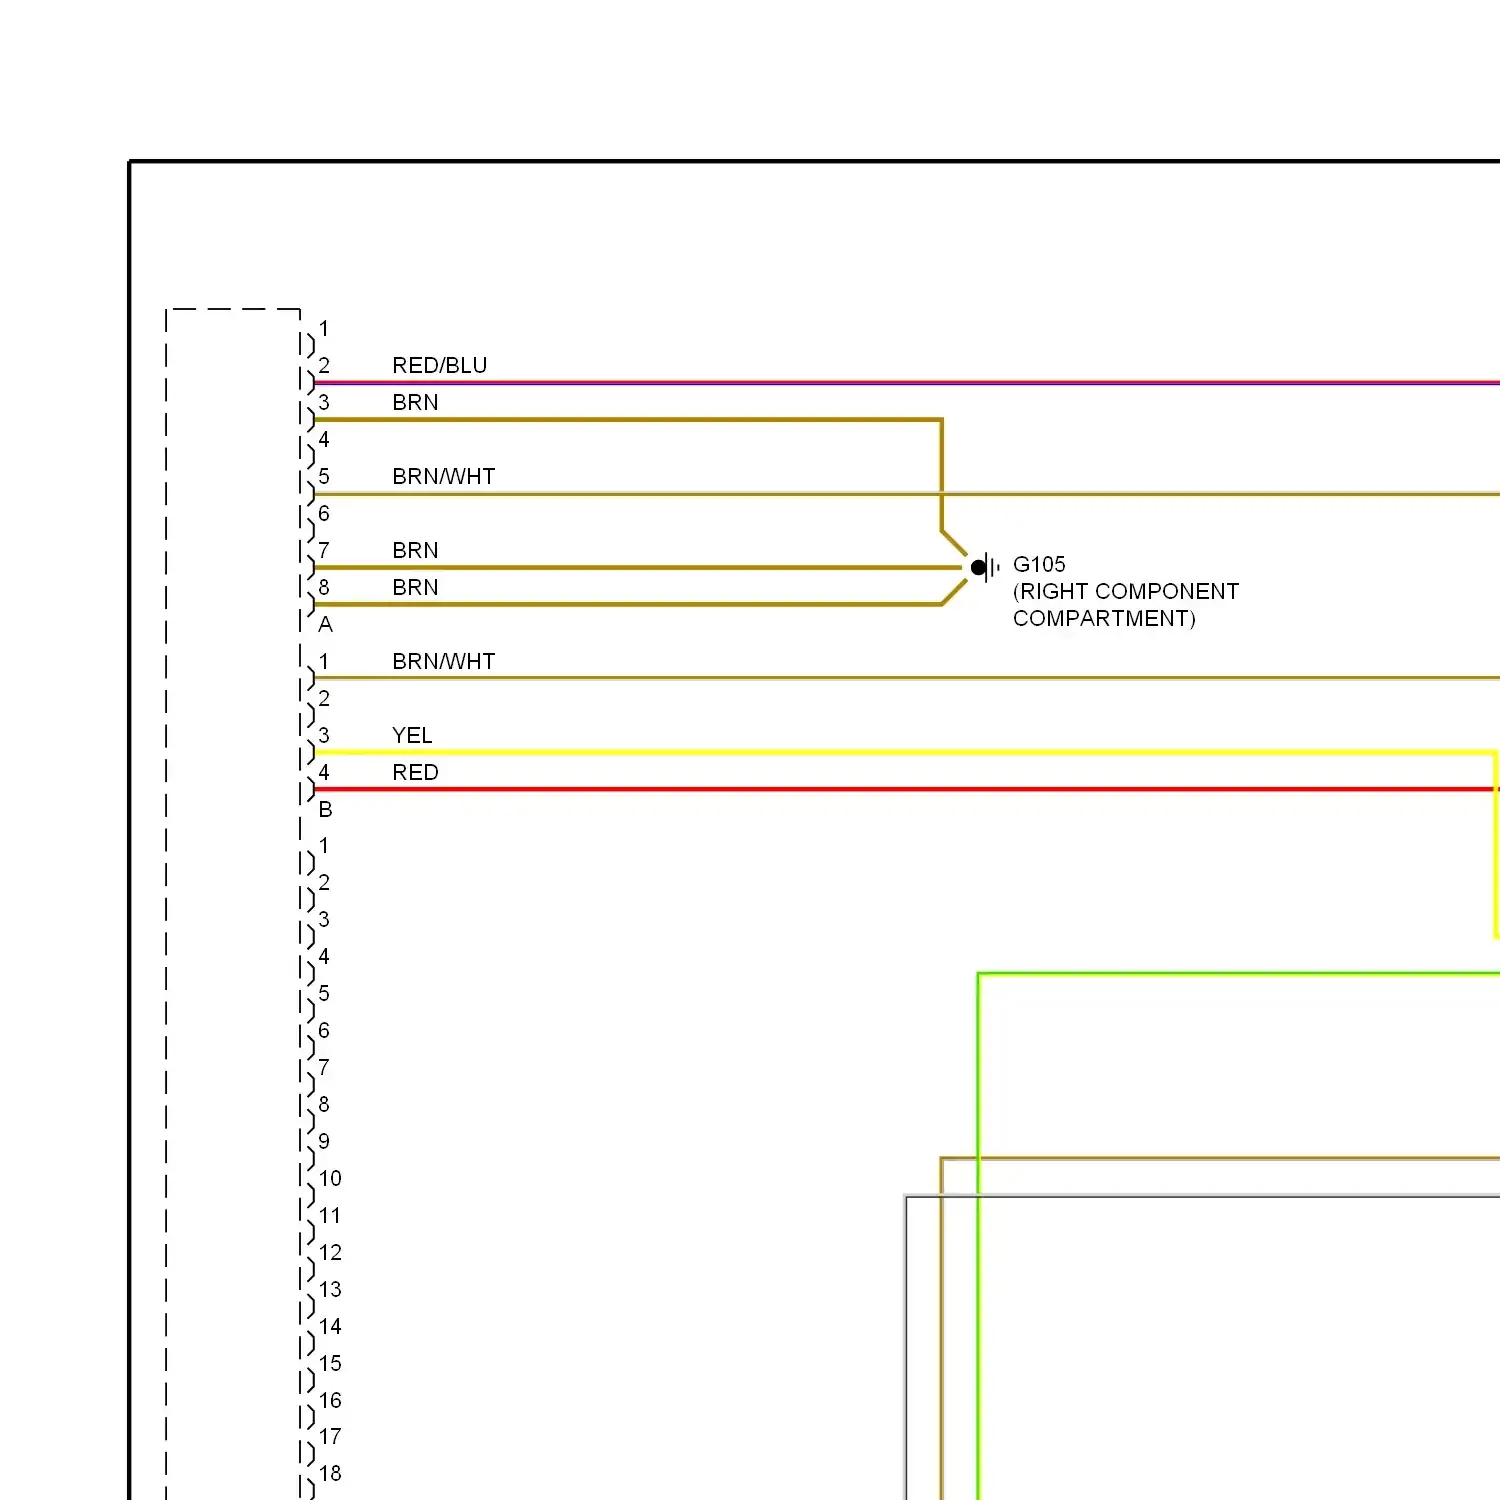The height and width of the screenshot is (1500, 1500).
Task: Click the RED wire label at pin 4
Action: [x=415, y=773]
